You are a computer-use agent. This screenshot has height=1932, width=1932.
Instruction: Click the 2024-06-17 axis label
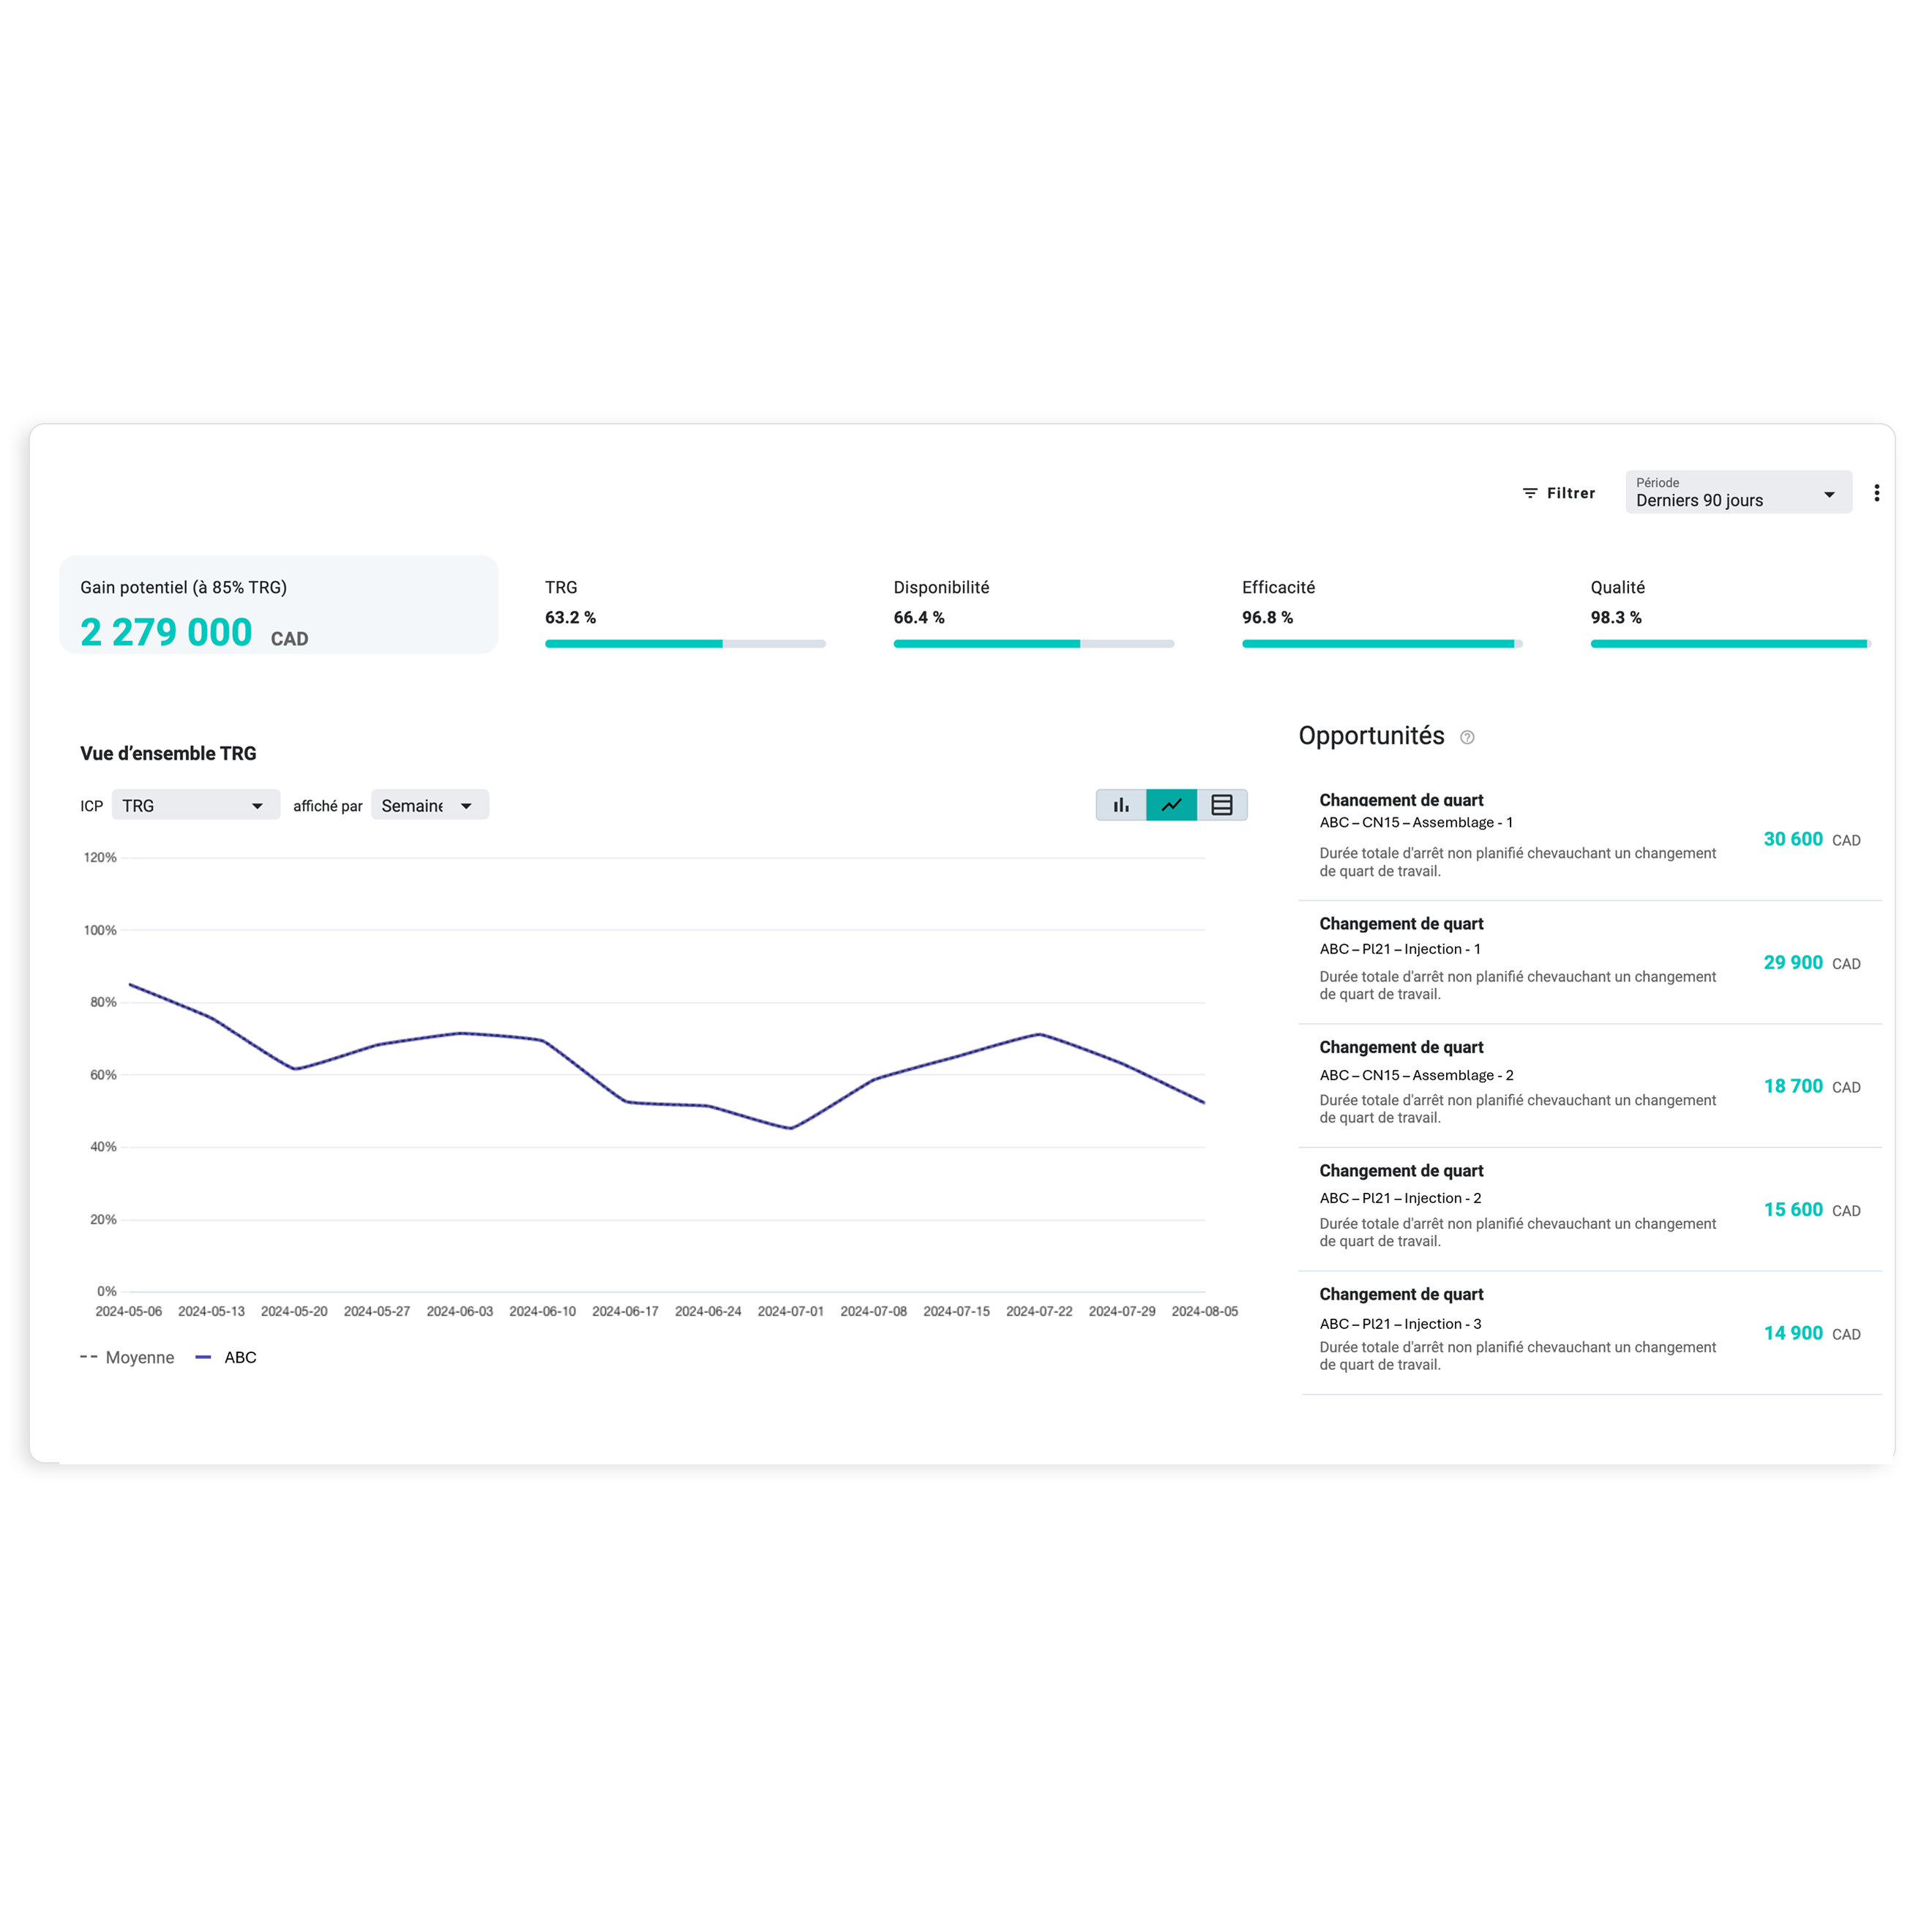625,1311
